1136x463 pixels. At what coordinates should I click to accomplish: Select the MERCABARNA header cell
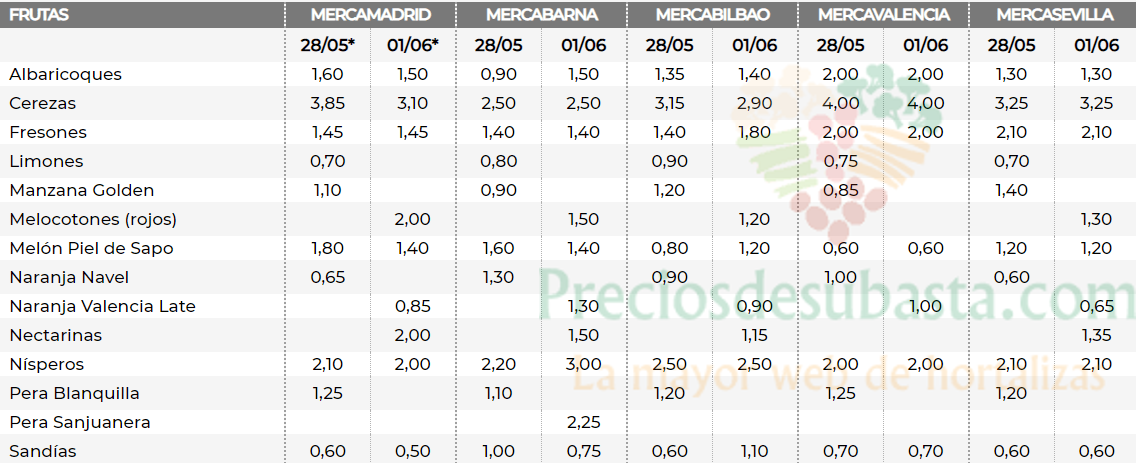tap(542, 14)
